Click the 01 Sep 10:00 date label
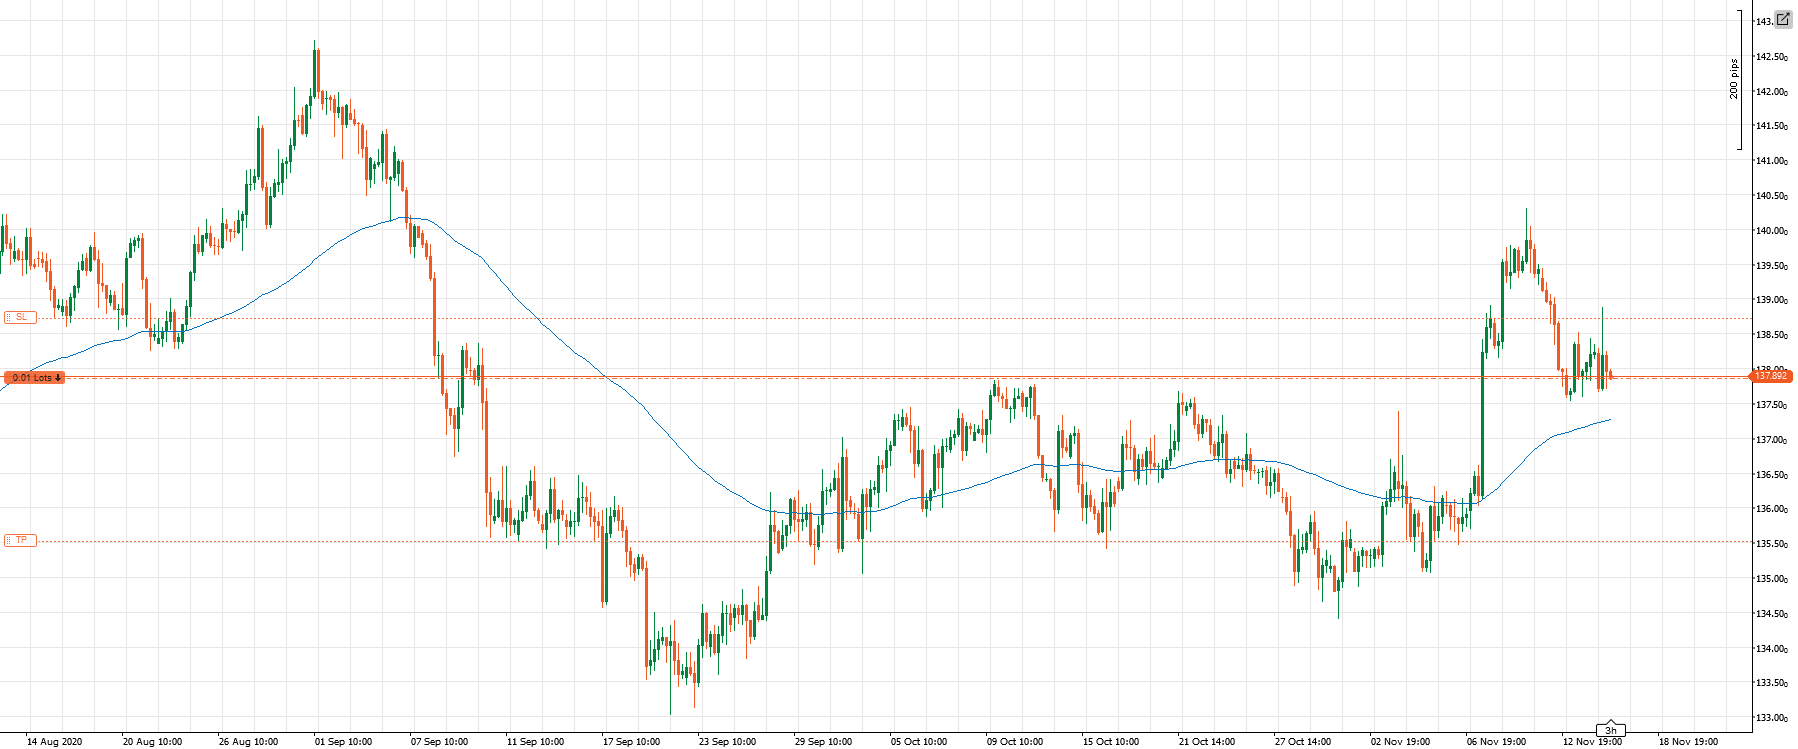 (343, 742)
